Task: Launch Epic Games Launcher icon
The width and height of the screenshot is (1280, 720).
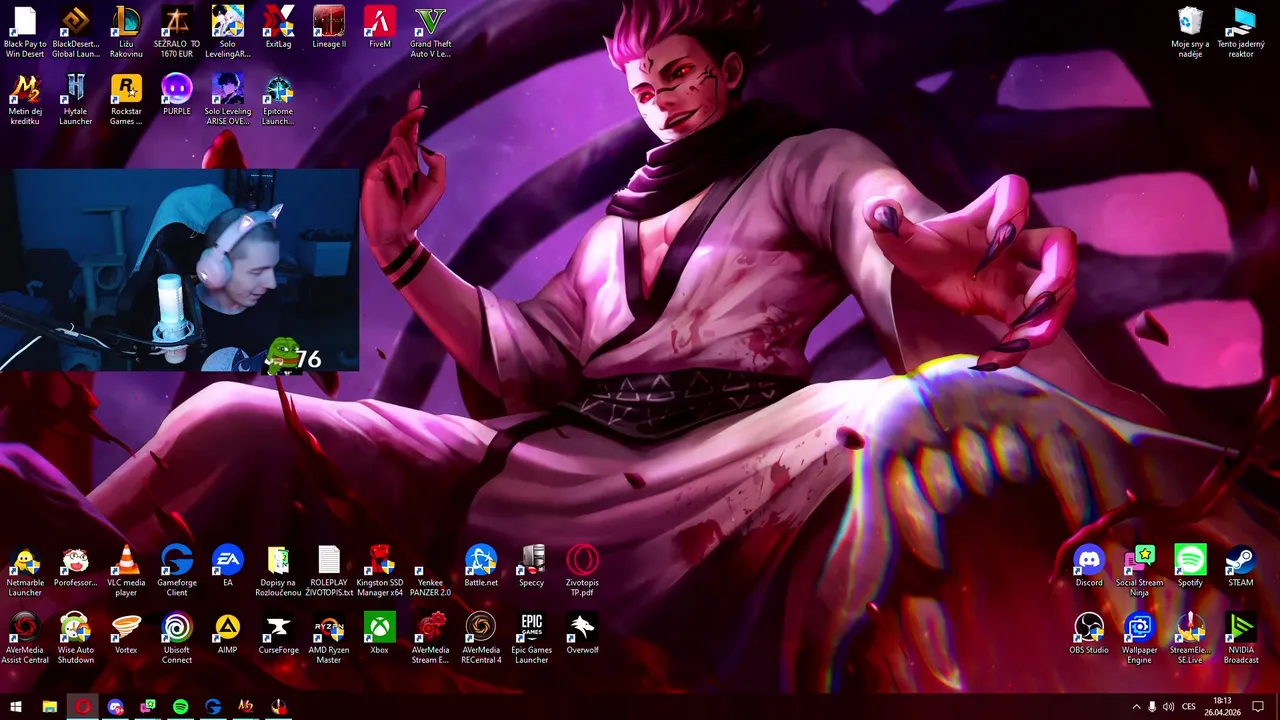Action: tap(532, 639)
